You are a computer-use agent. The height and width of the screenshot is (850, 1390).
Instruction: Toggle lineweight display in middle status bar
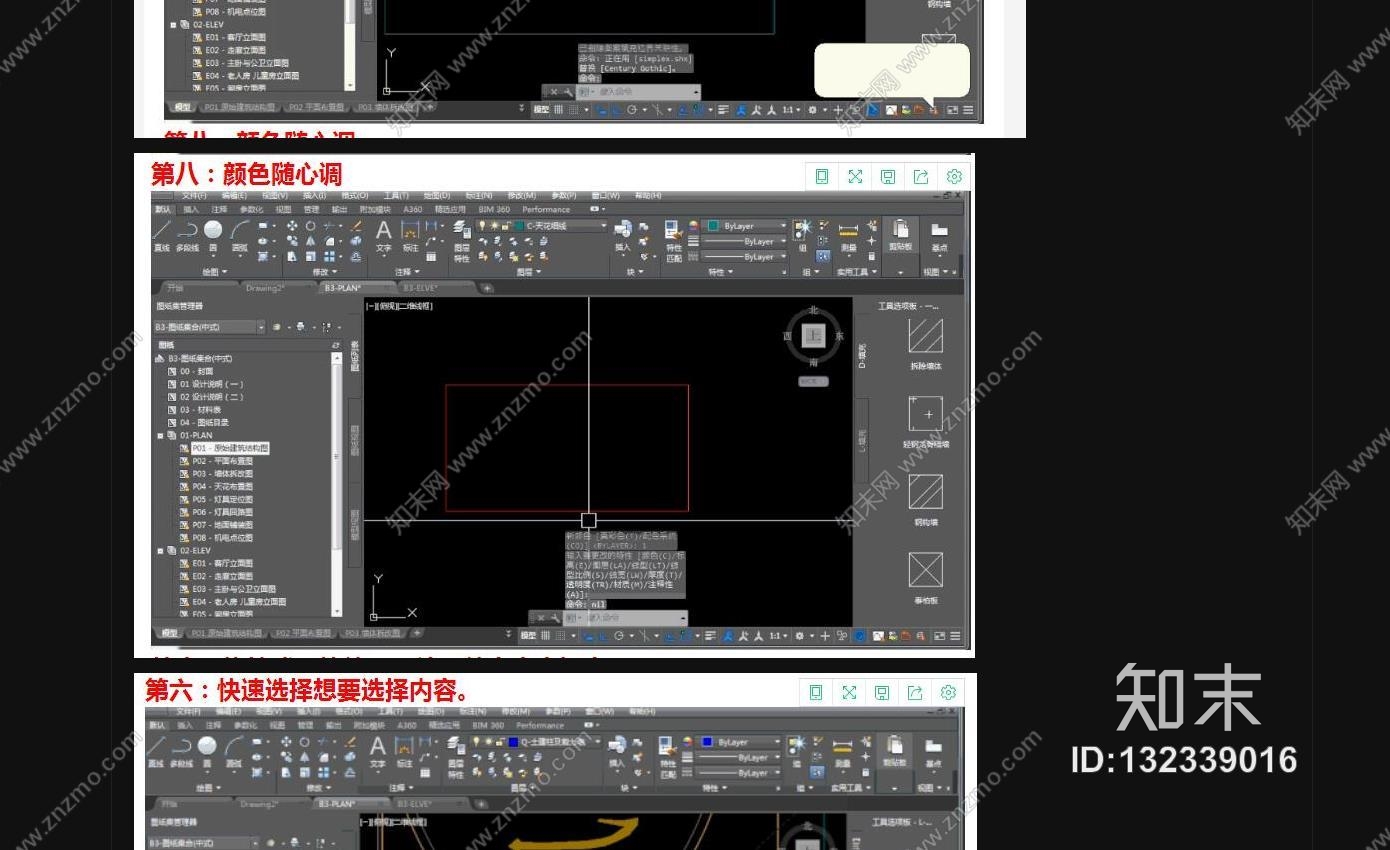tap(710, 635)
